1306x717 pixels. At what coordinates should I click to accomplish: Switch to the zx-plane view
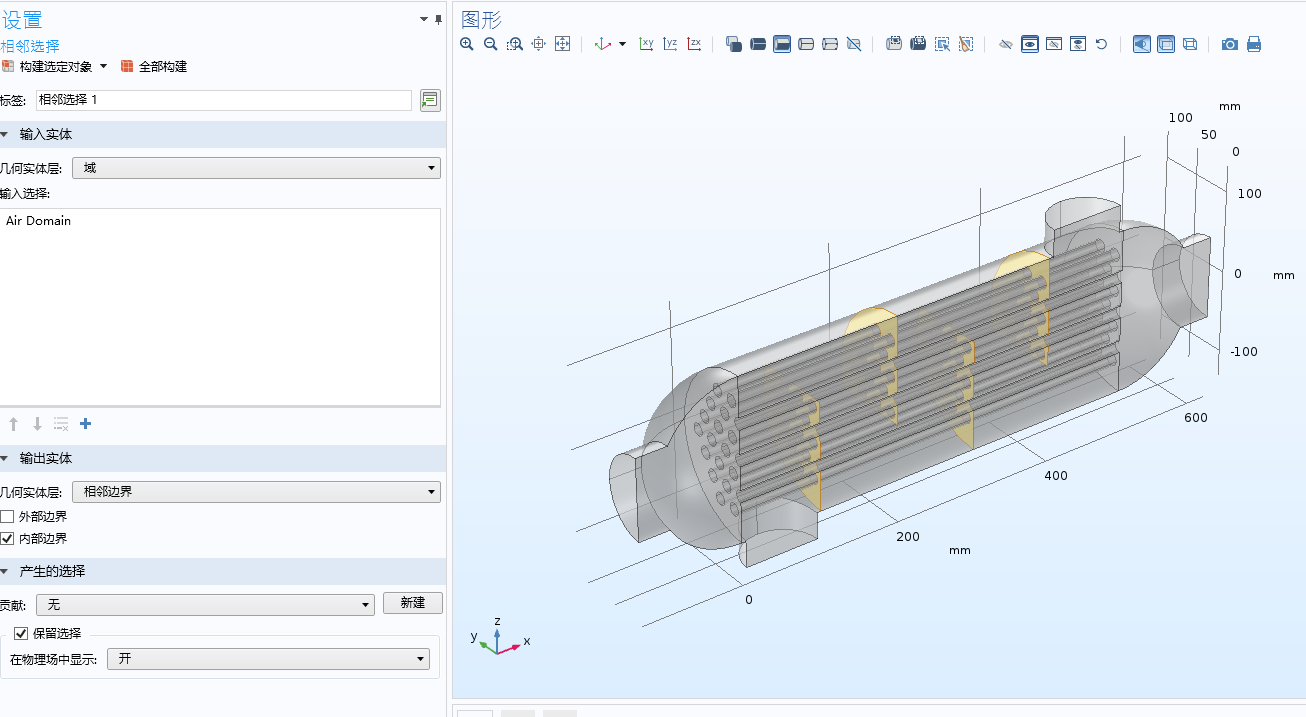[694, 44]
